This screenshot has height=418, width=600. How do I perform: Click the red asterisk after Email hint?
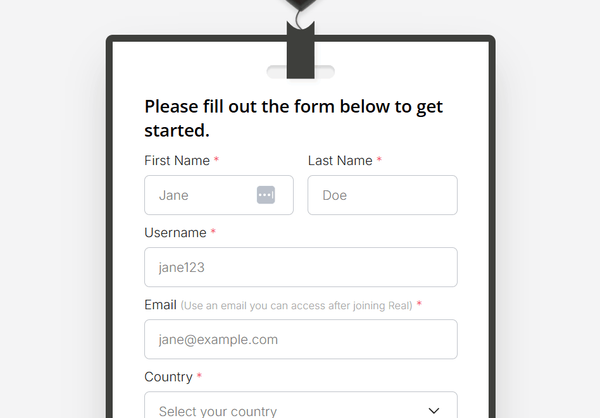[419, 304]
